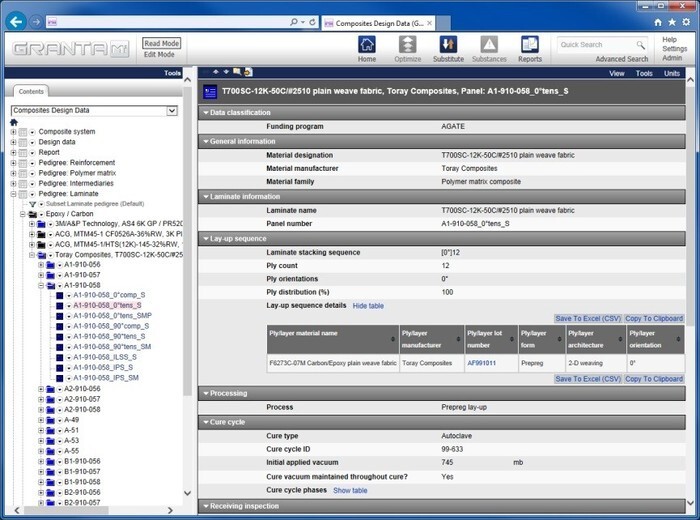700x520 pixels.
Task: Open the View menu in the record bar
Action: [x=617, y=73]
